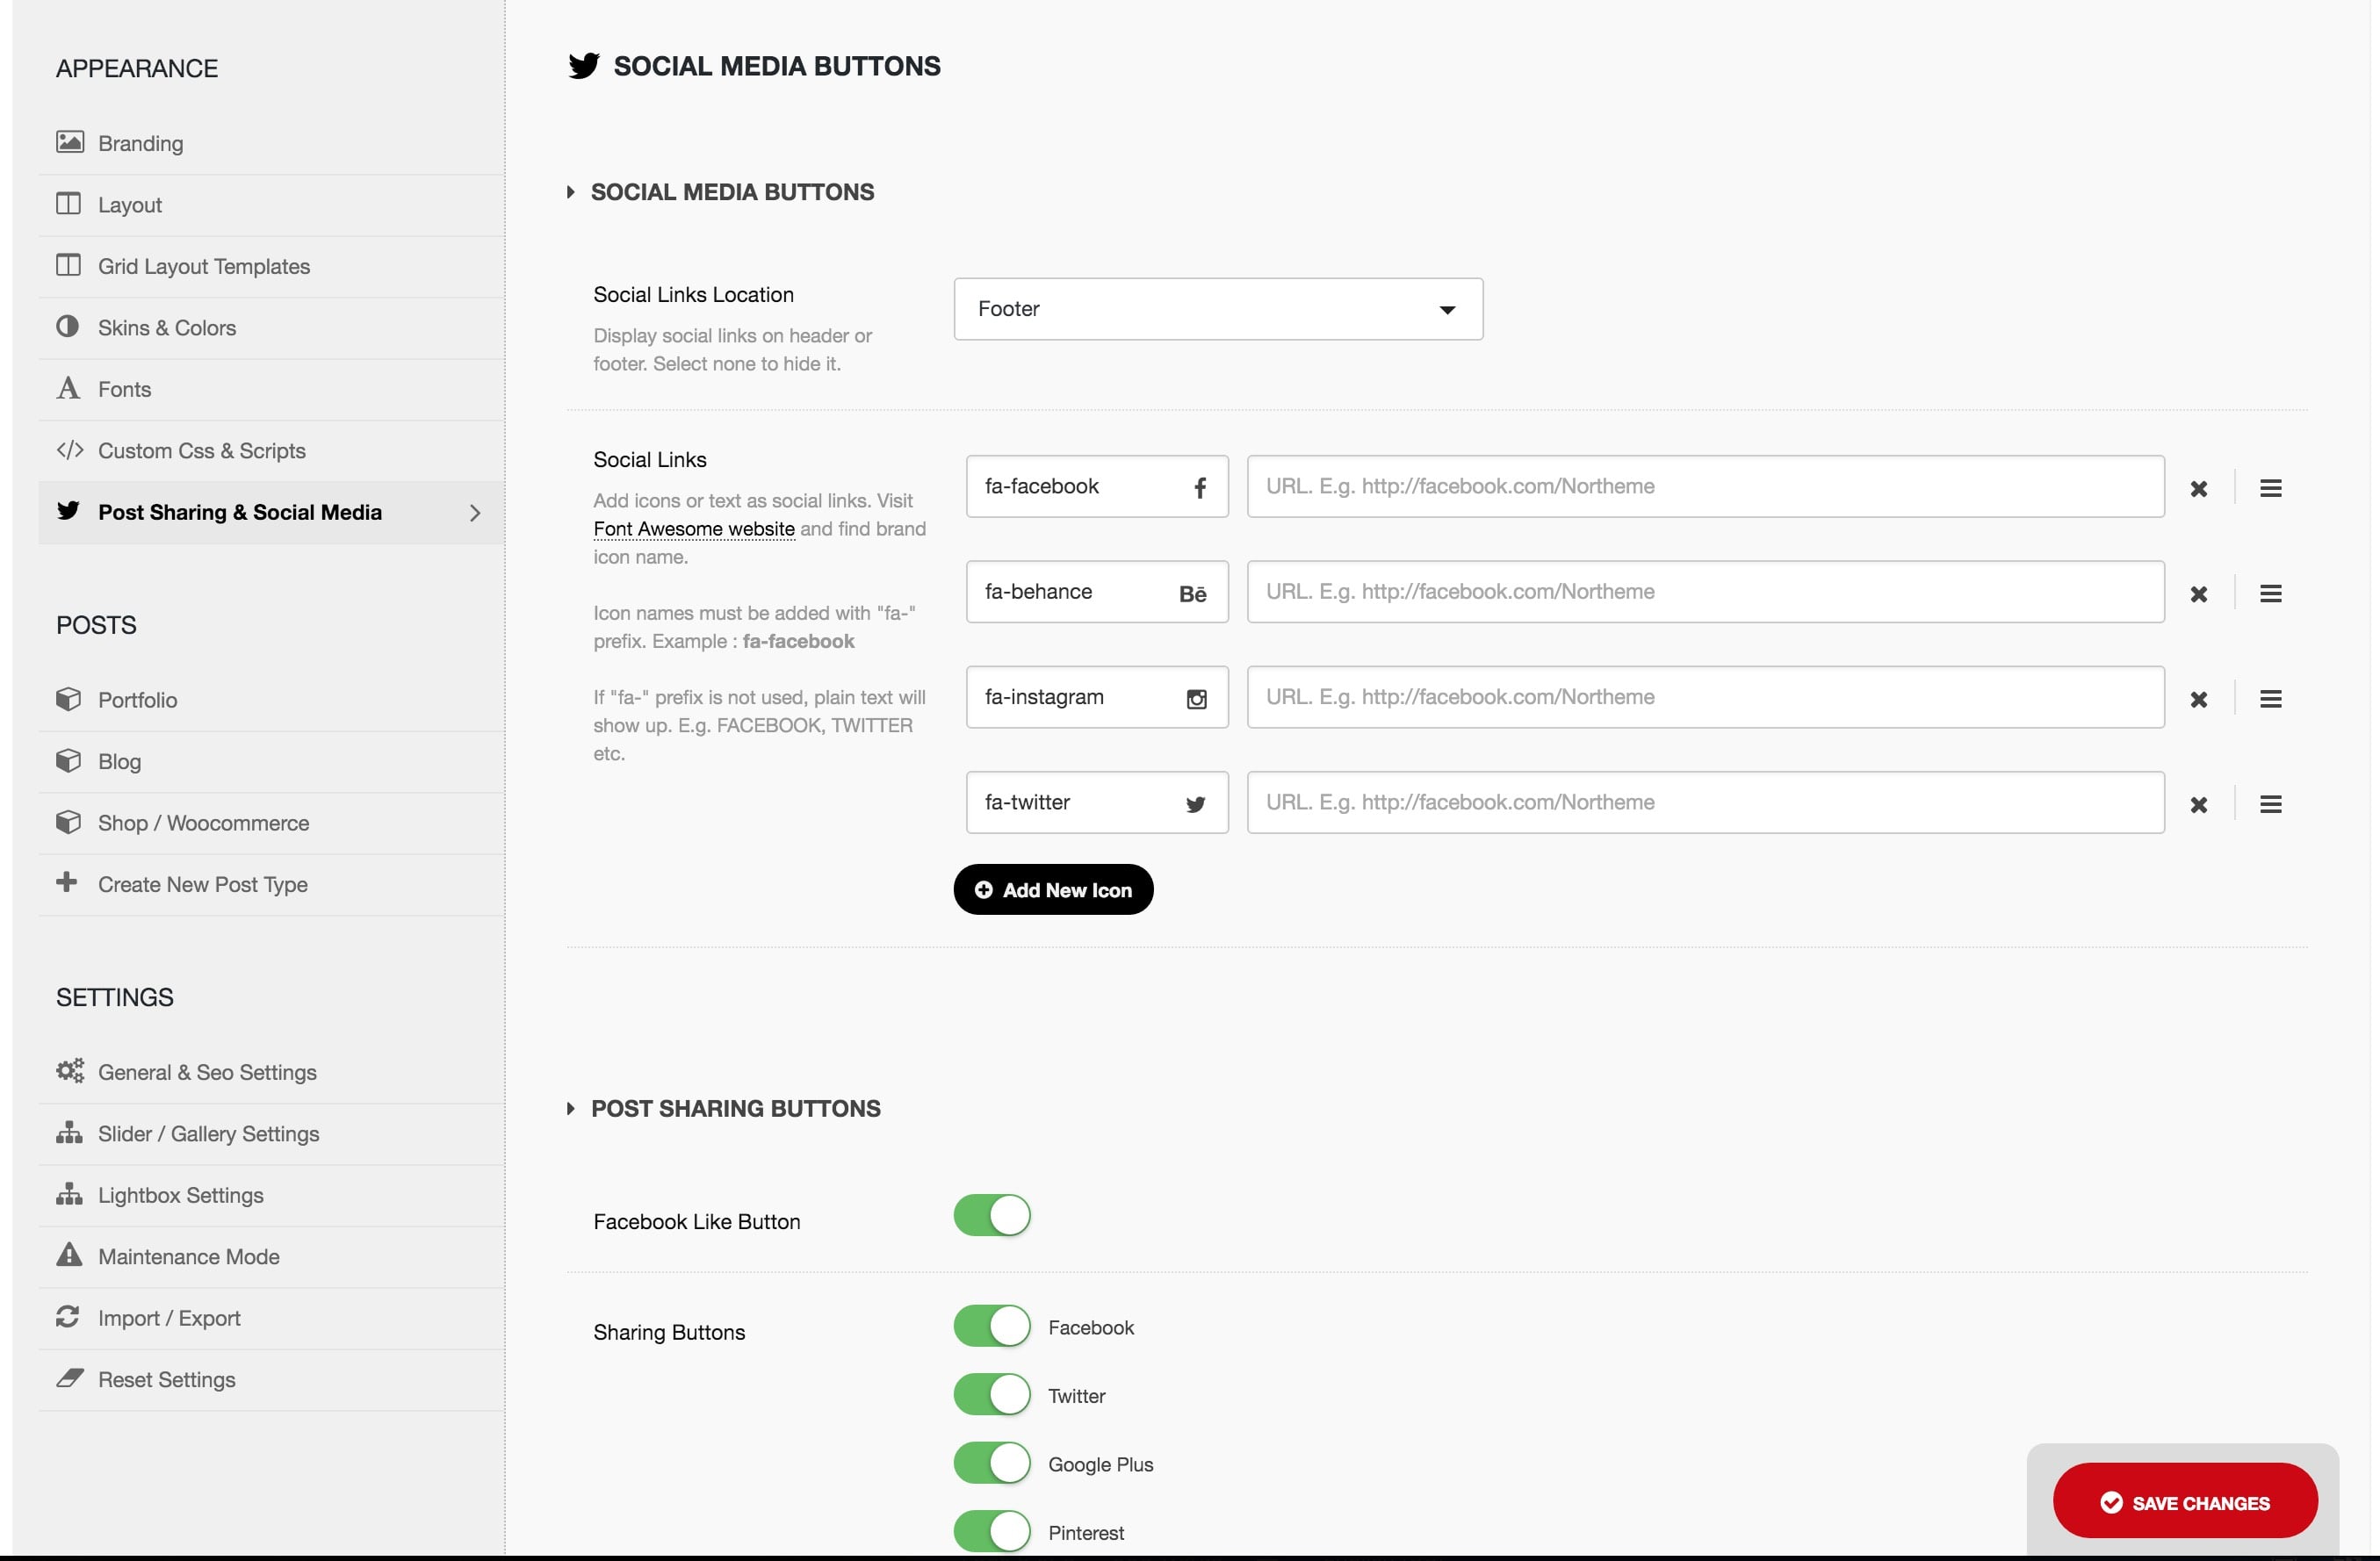Click the Twitter brand icon in social links
The width and height of the screenshot is (2380, 1561).
[1197, 803]
